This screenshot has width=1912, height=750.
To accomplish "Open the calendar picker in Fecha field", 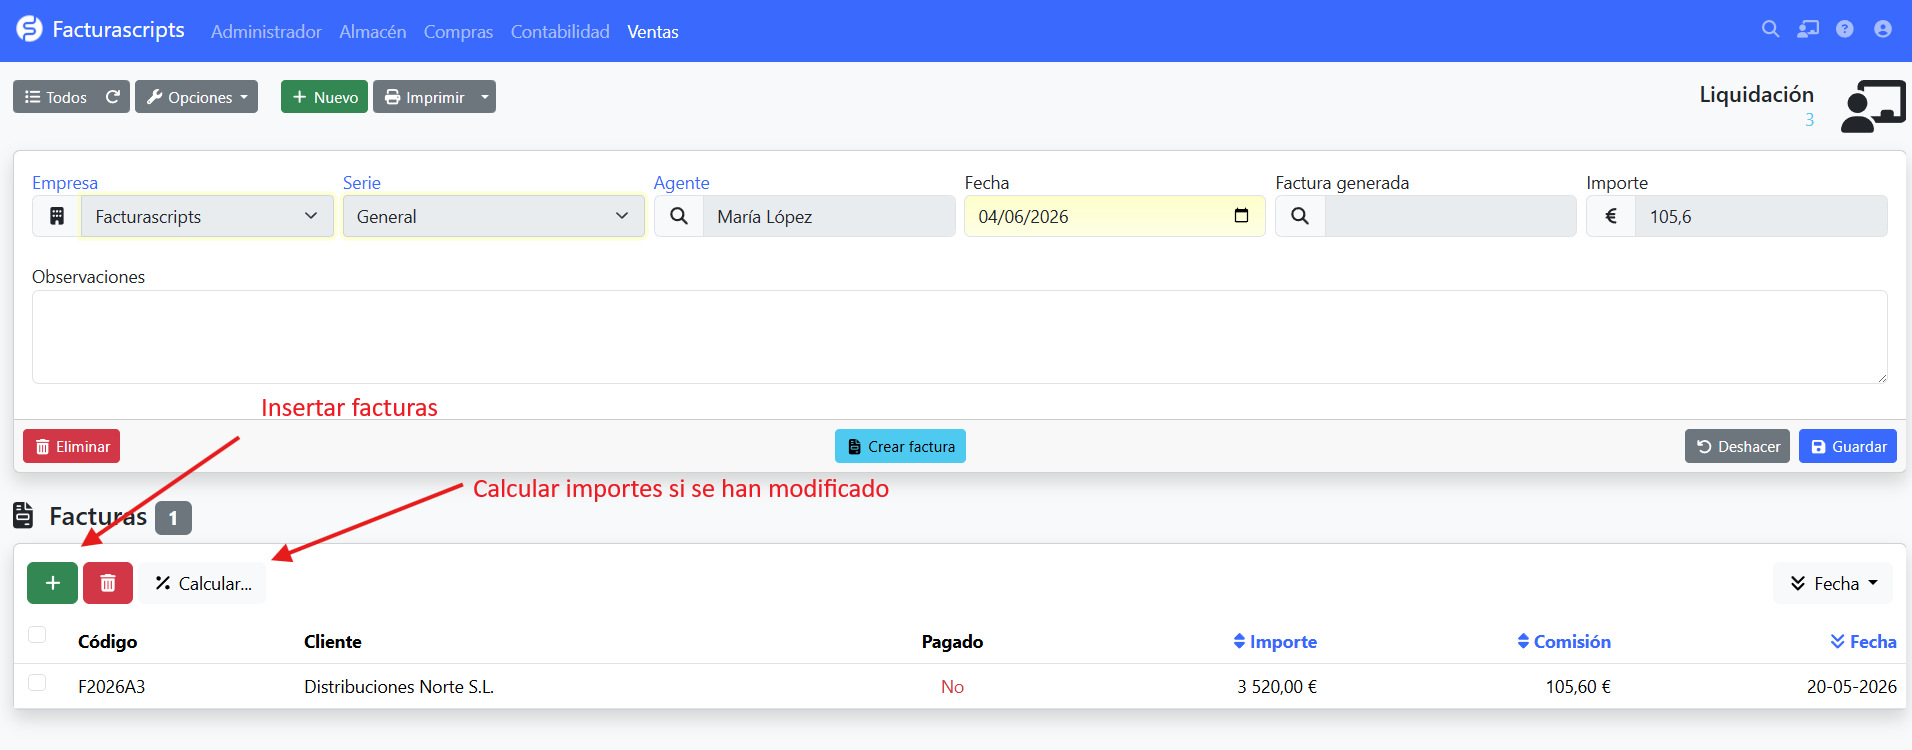I will coord(1241,216).
